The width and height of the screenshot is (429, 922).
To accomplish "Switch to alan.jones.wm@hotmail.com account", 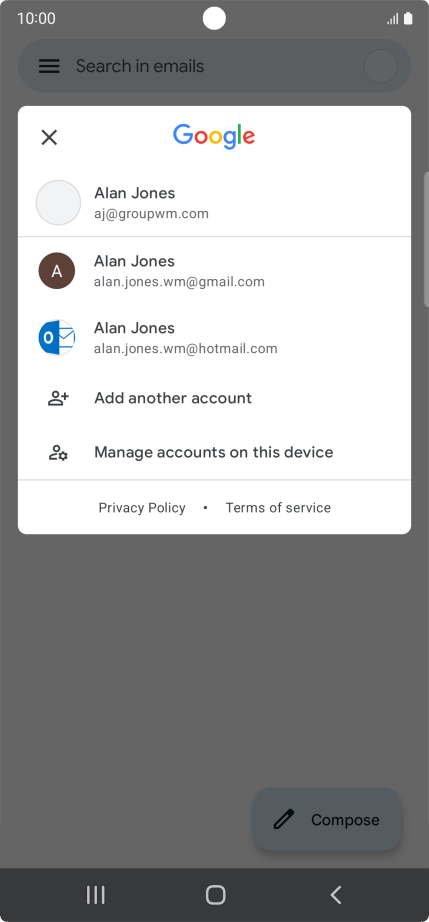I will (x=214, y=338).
